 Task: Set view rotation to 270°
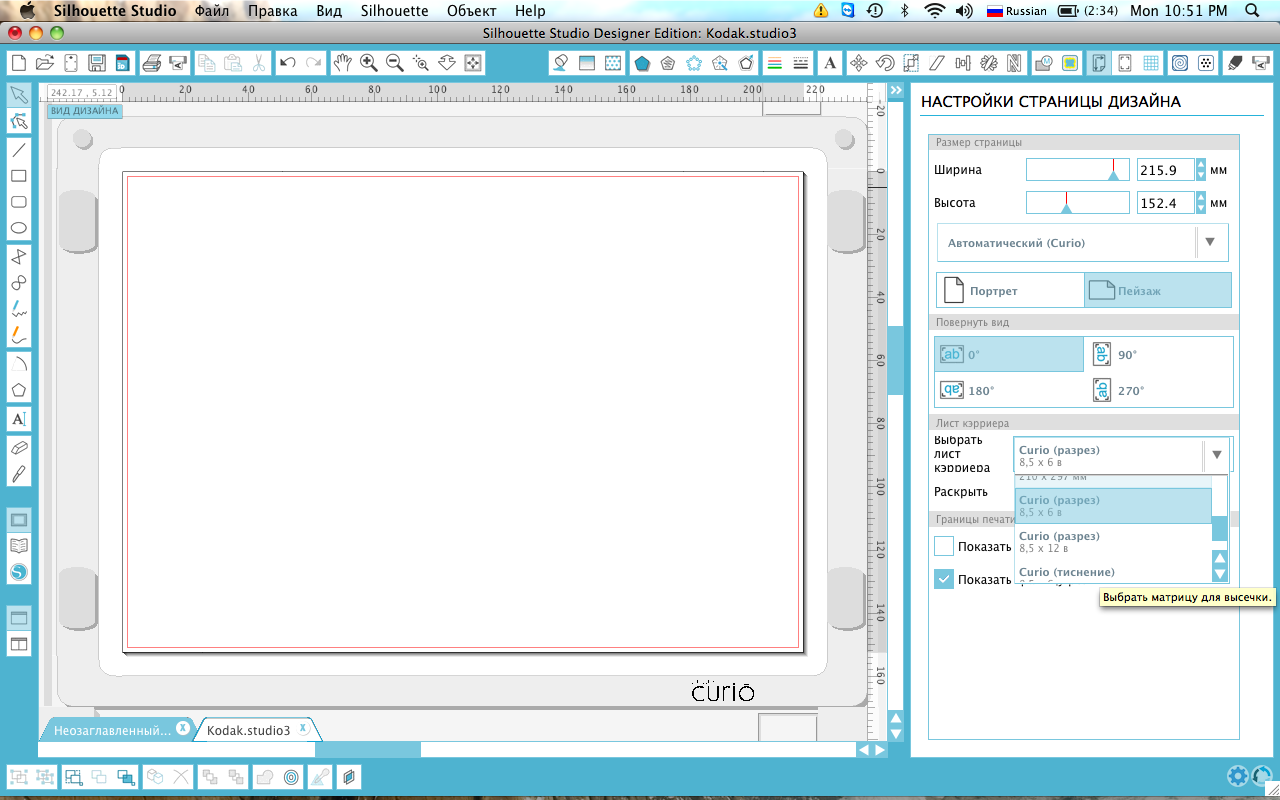(1159, 390)
